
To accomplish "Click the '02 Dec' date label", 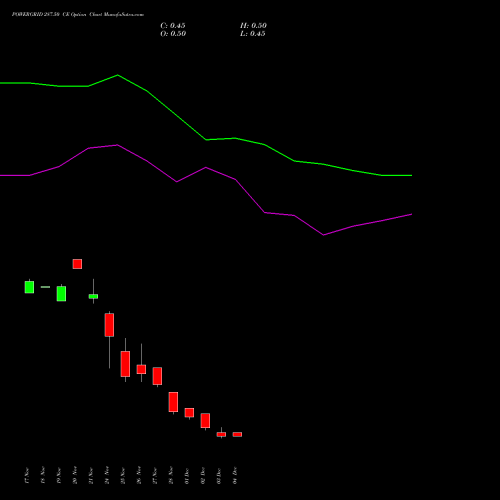I will click(203, 476).
